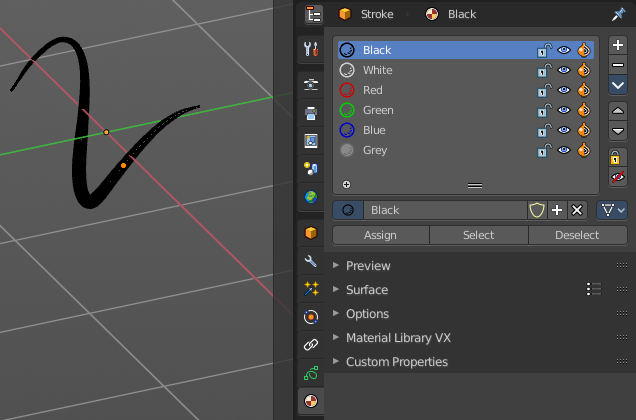
Task: Toggle lock on Red material
Action: 544,90
